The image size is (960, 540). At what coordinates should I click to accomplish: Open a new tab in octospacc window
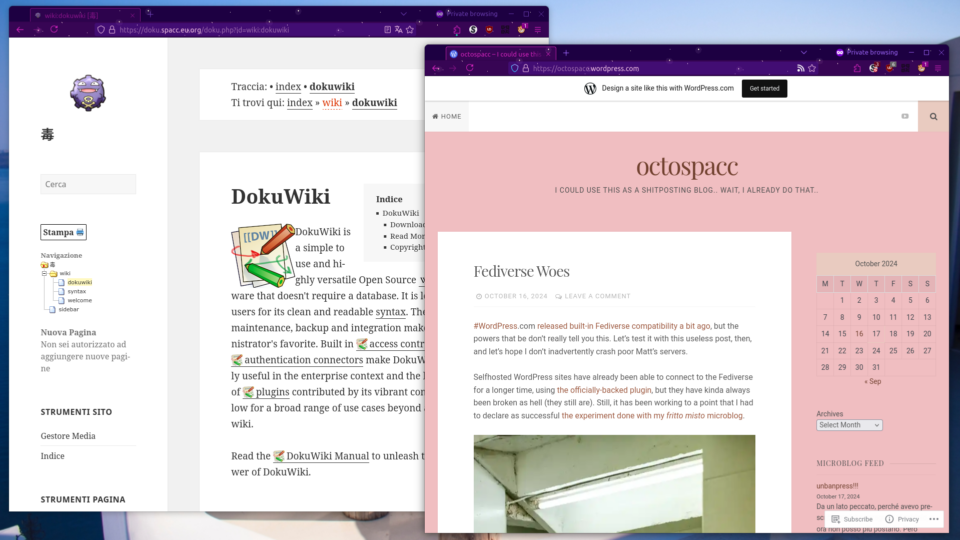(566, 53)
